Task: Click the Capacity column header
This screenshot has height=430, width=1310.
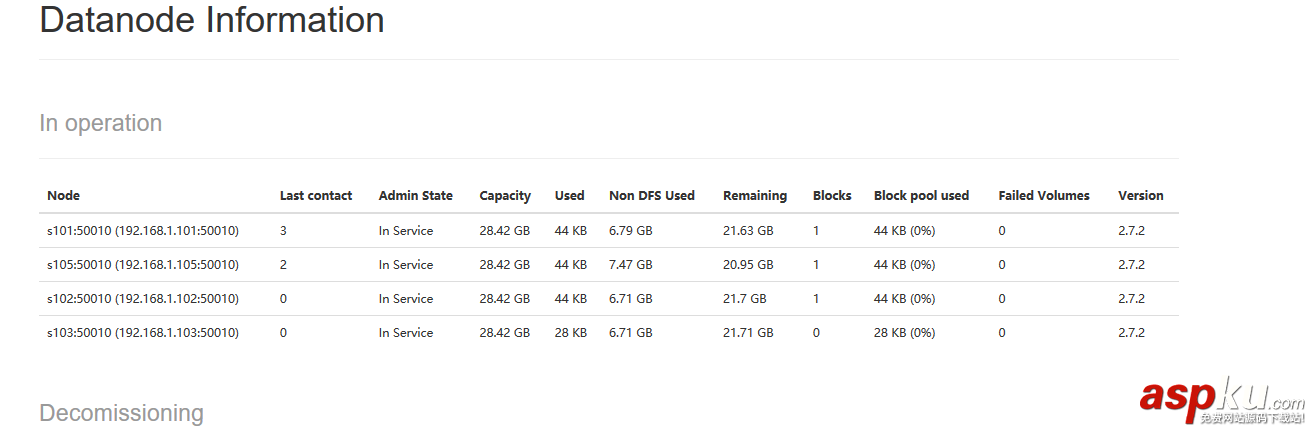Action: click(x=505, y=196)
